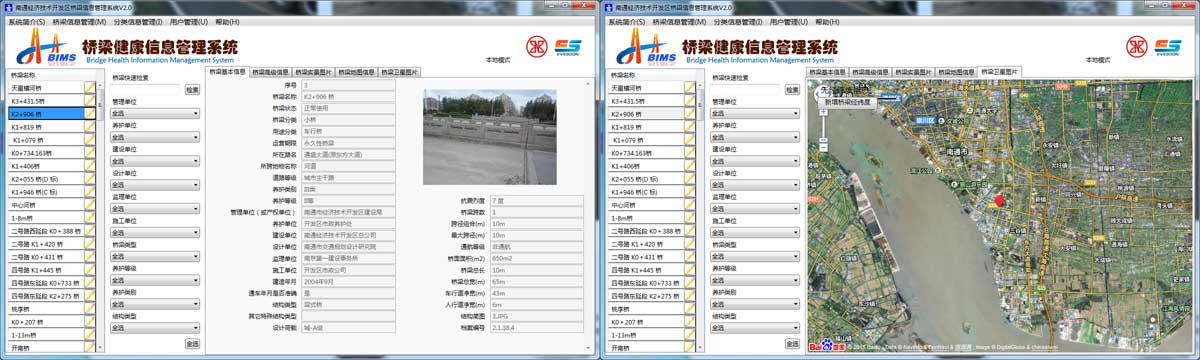Click 全选 button at bottom of left window
The image size is (1200, 360).
click(193, 343)
